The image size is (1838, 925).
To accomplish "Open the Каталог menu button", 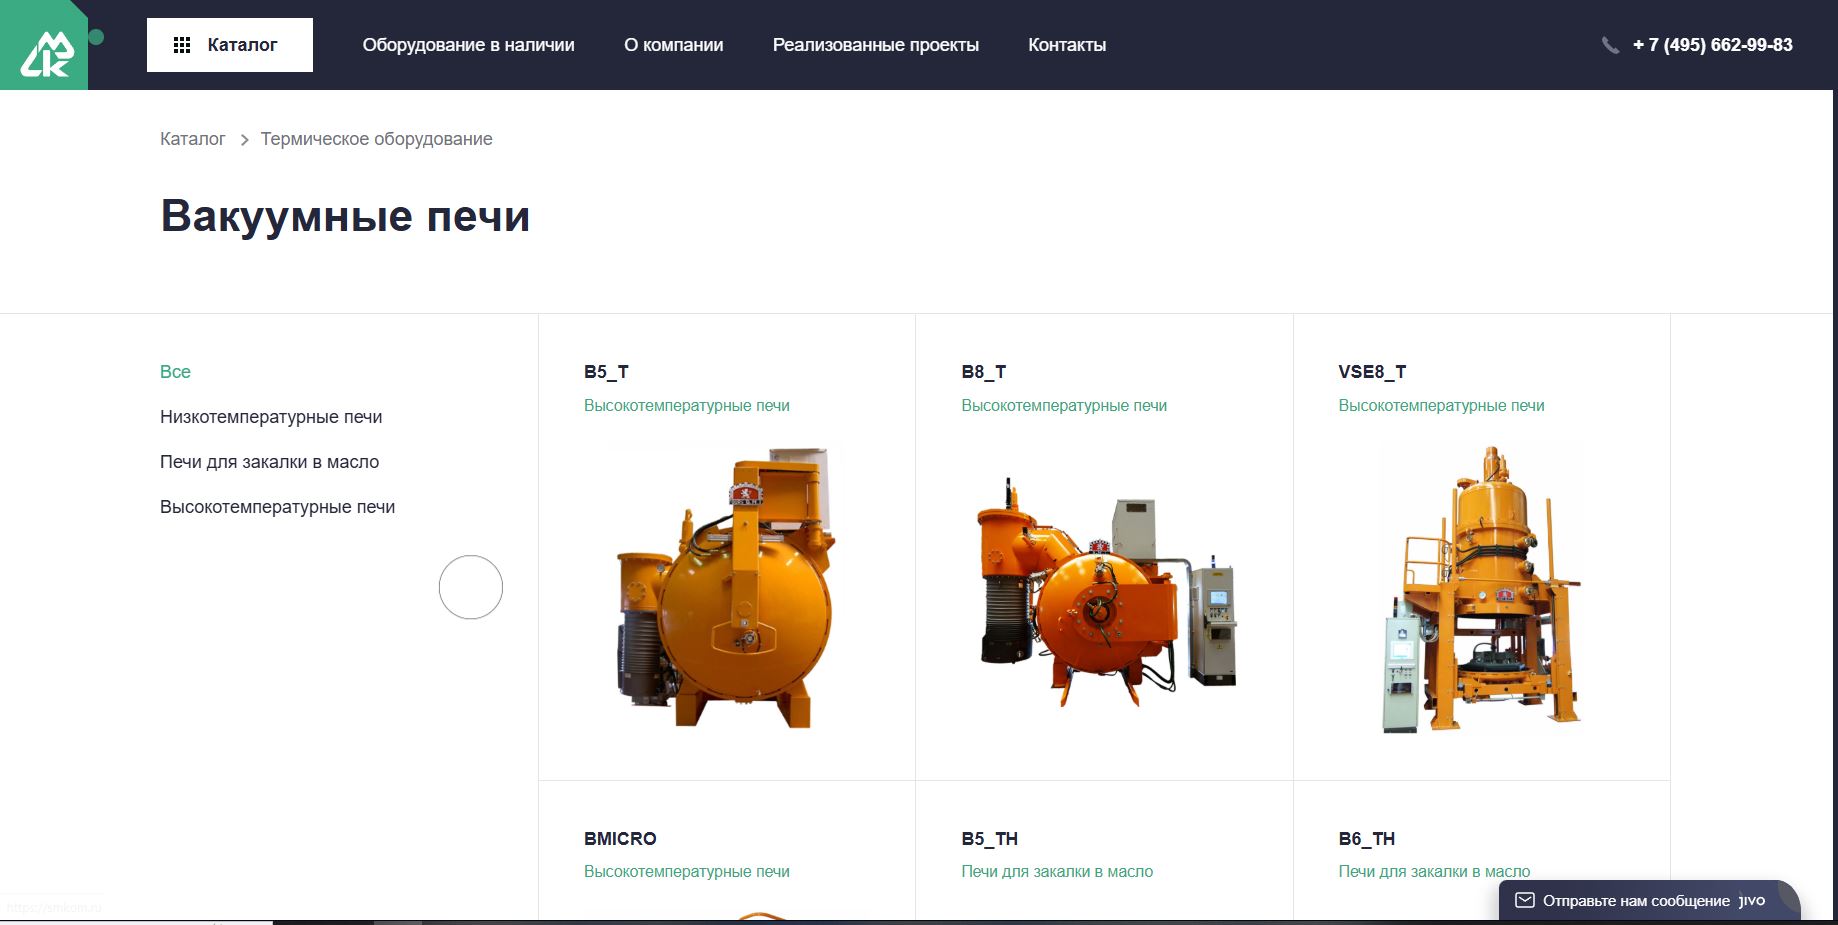I will coord(230,45).
